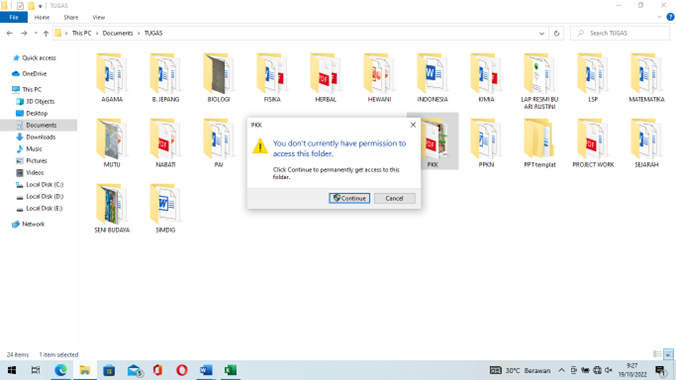The width and height of the screenshot is (676, 380).
Task: Open the LSP folder
Action: coord(593,78)
